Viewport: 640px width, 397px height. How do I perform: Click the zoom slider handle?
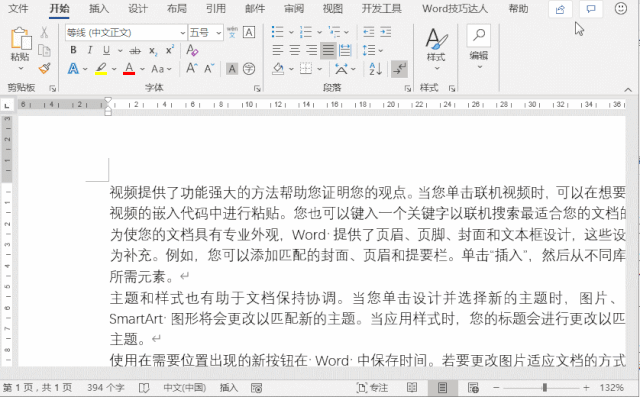[x=544, y=388]
